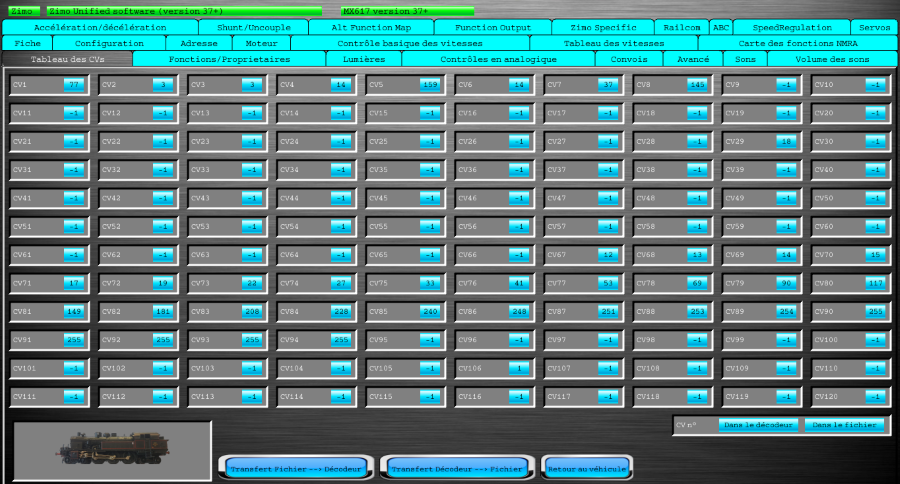900x484 pixels.
Task: Edit the CV106 value field
Action: pyautogui.click(x=519, y=368)
